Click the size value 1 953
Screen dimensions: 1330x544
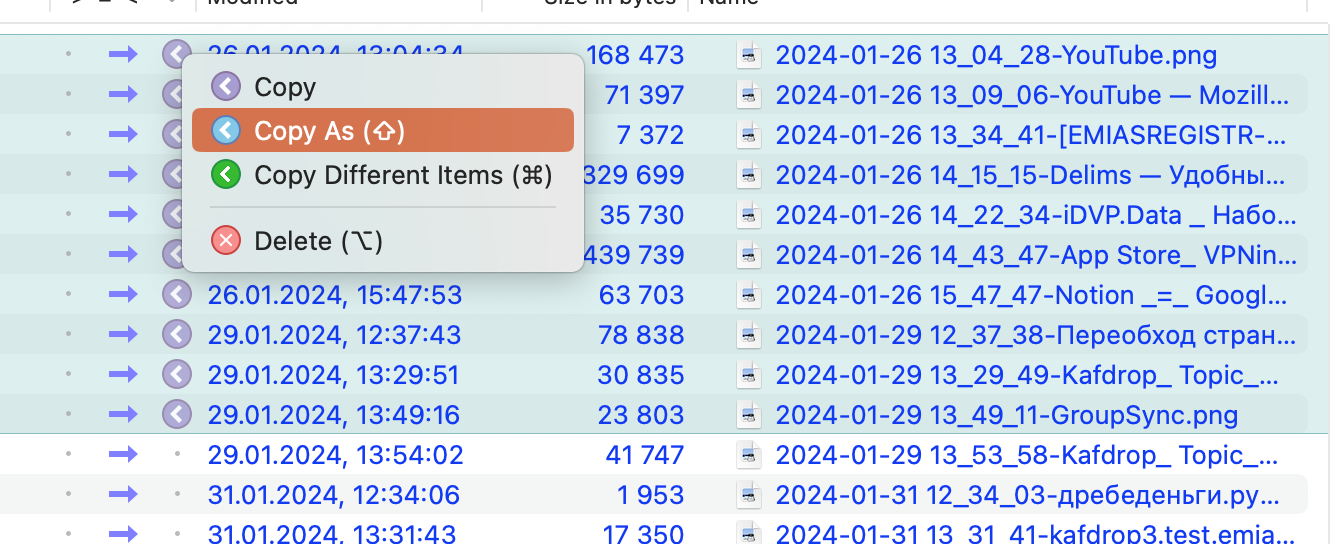(651, 495)
